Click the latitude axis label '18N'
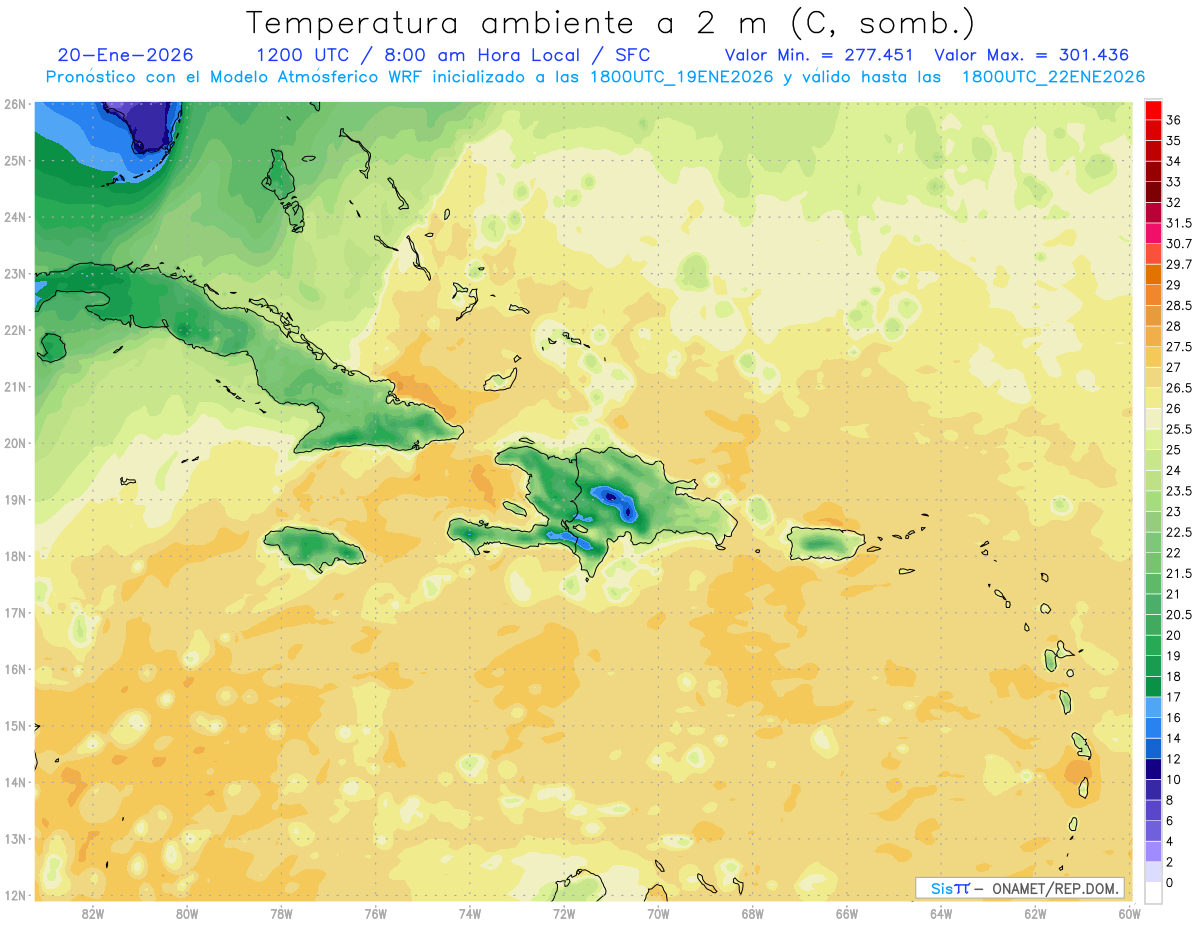 pyautogui.click(x=14, y=556)
